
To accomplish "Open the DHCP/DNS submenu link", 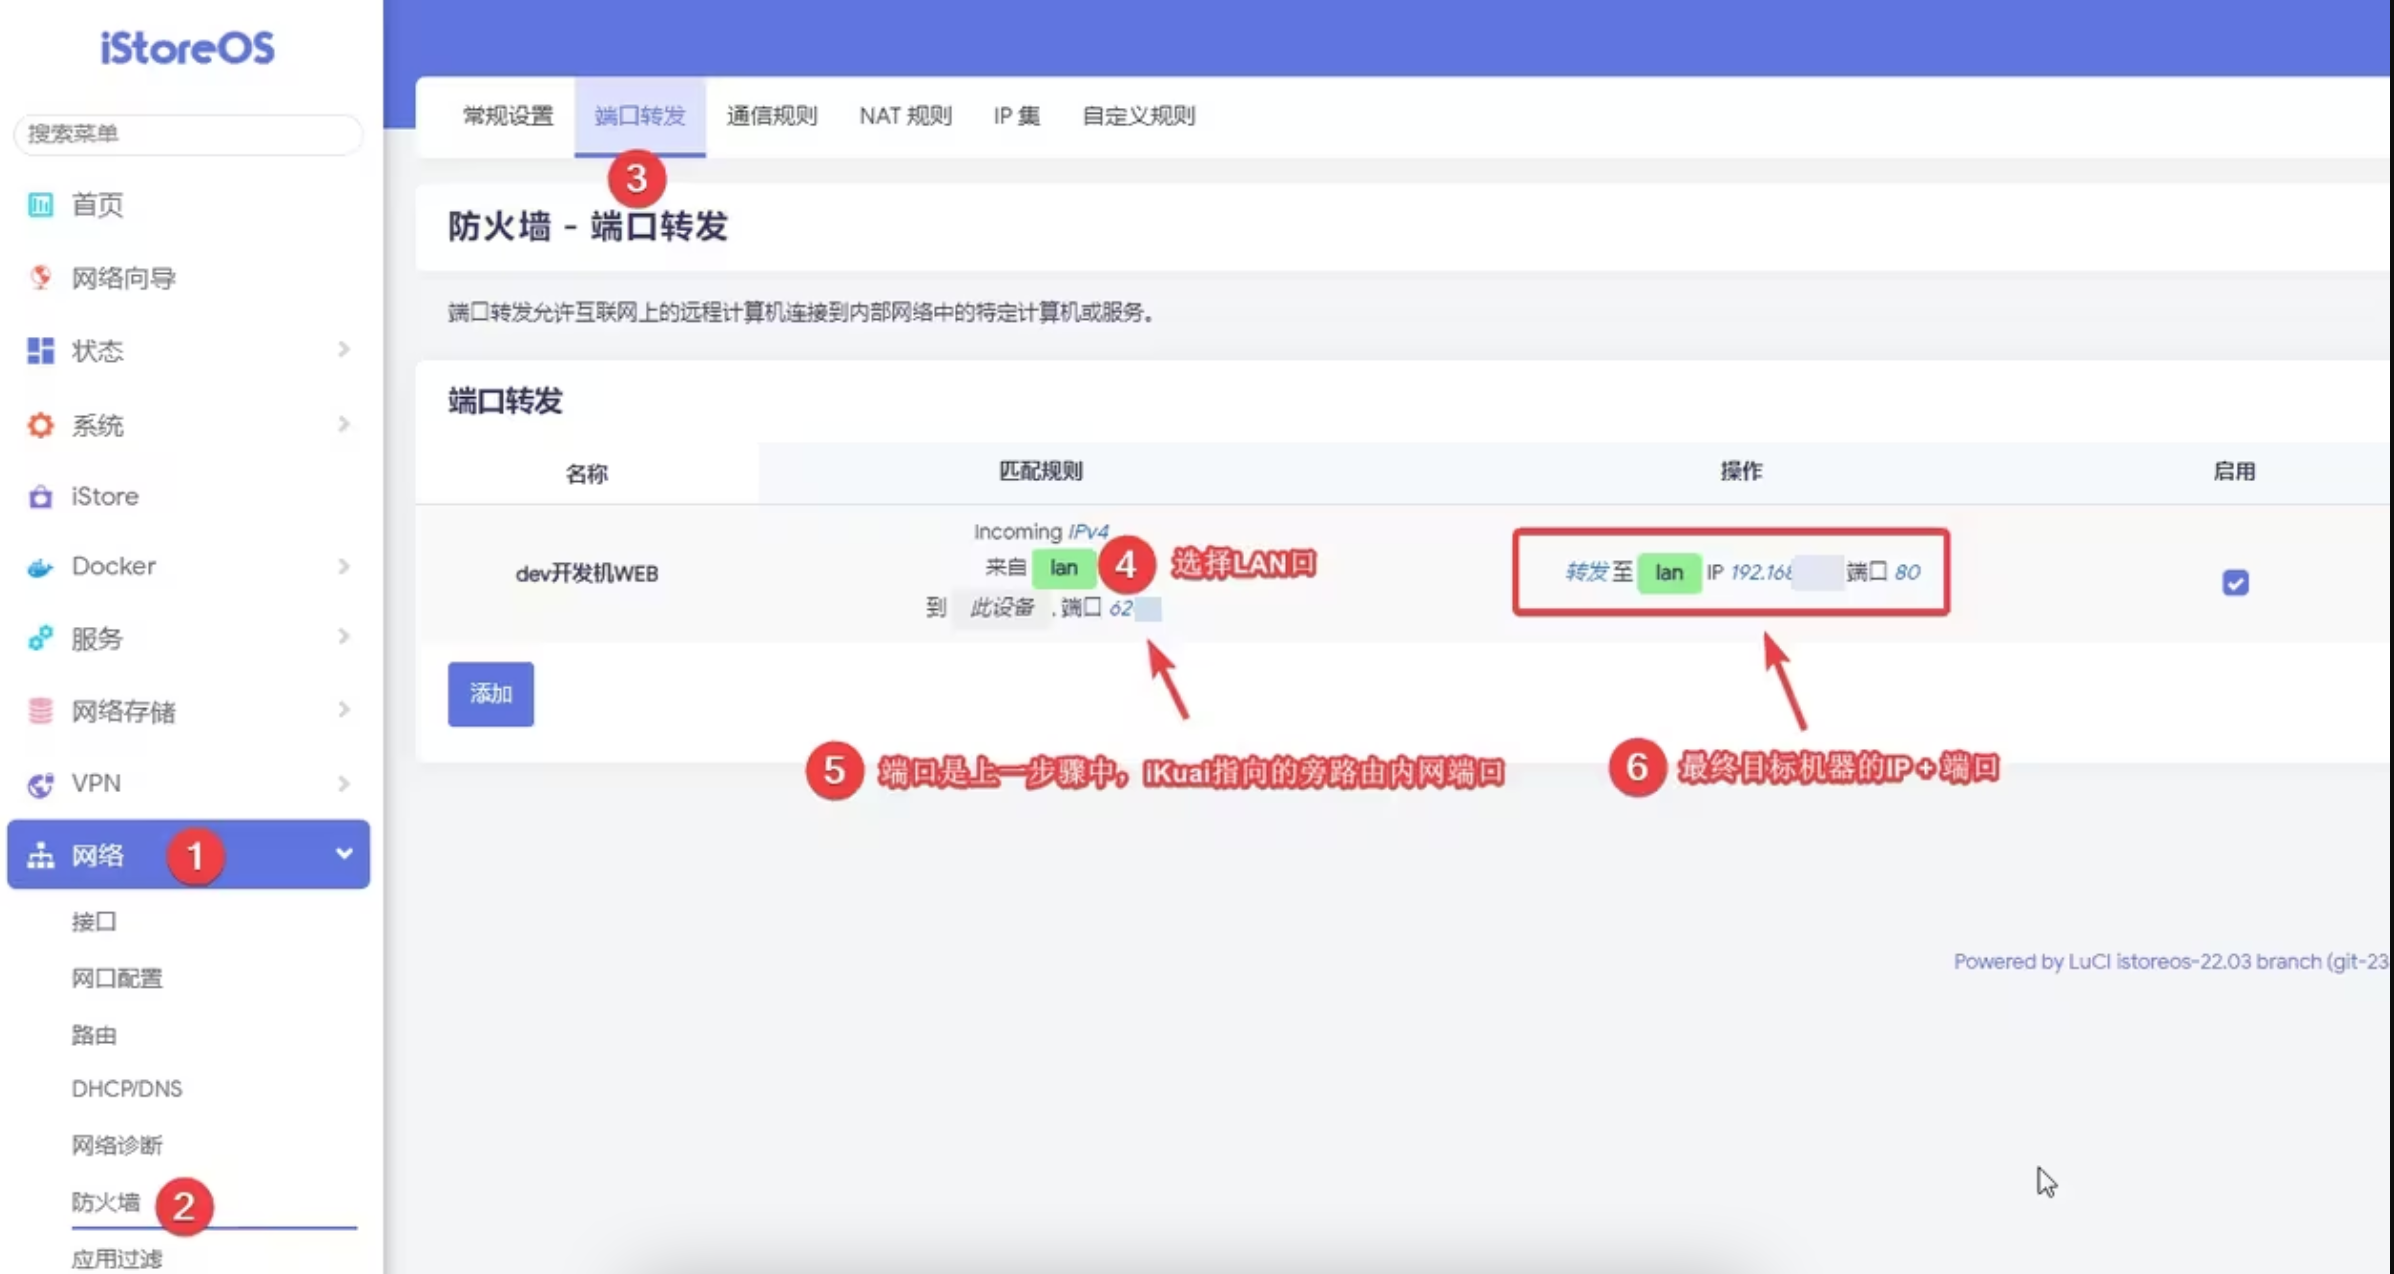I will 126,1088.
